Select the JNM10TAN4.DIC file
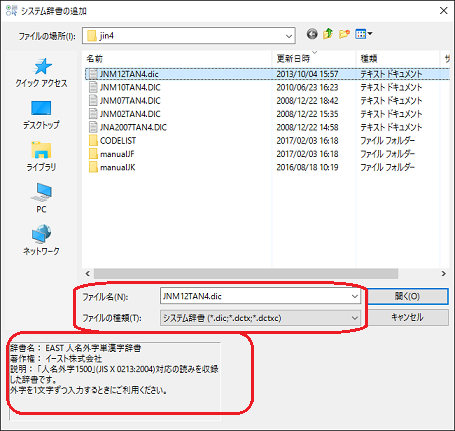This screenshot has width=455, height=431. click(130, 87)
